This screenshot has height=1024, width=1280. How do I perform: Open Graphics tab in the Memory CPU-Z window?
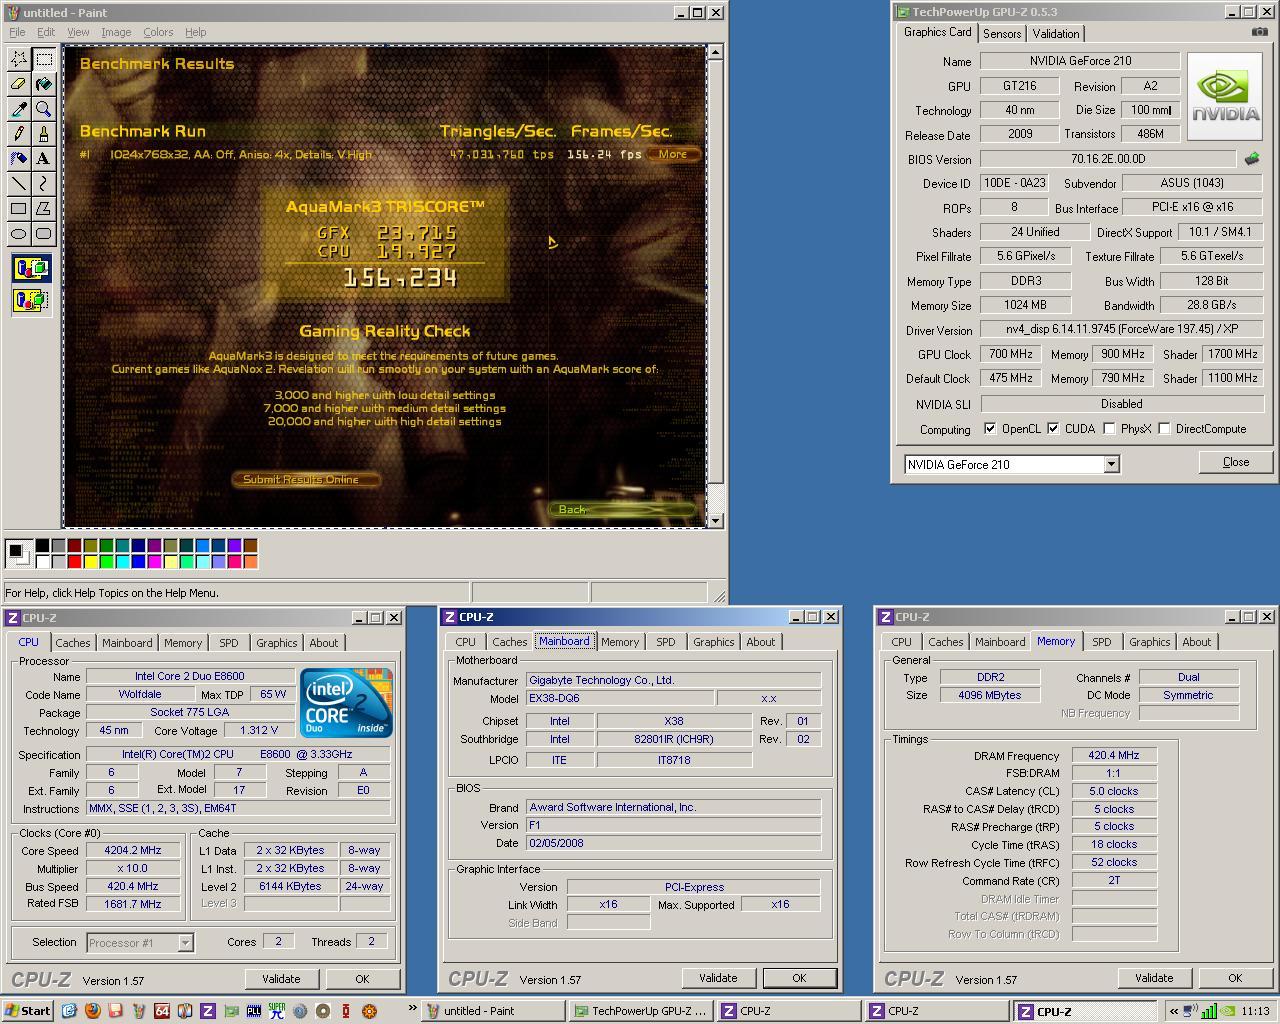1150,642
